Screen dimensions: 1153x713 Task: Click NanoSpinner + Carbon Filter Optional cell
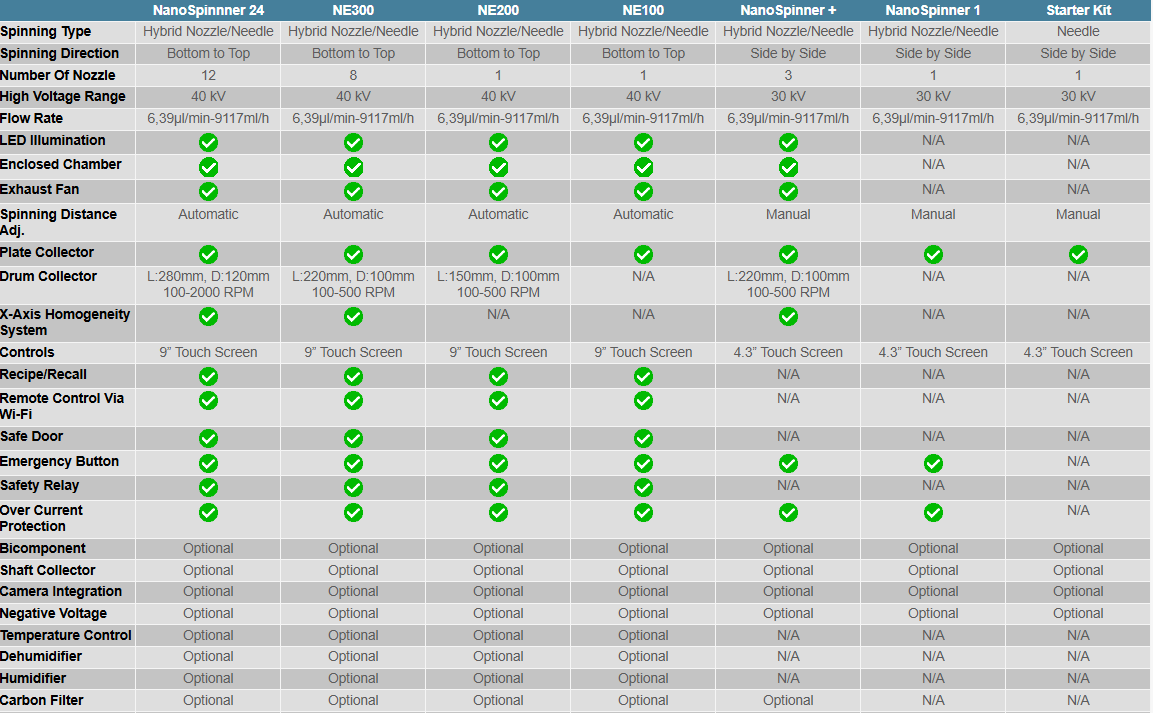point(788,700)
